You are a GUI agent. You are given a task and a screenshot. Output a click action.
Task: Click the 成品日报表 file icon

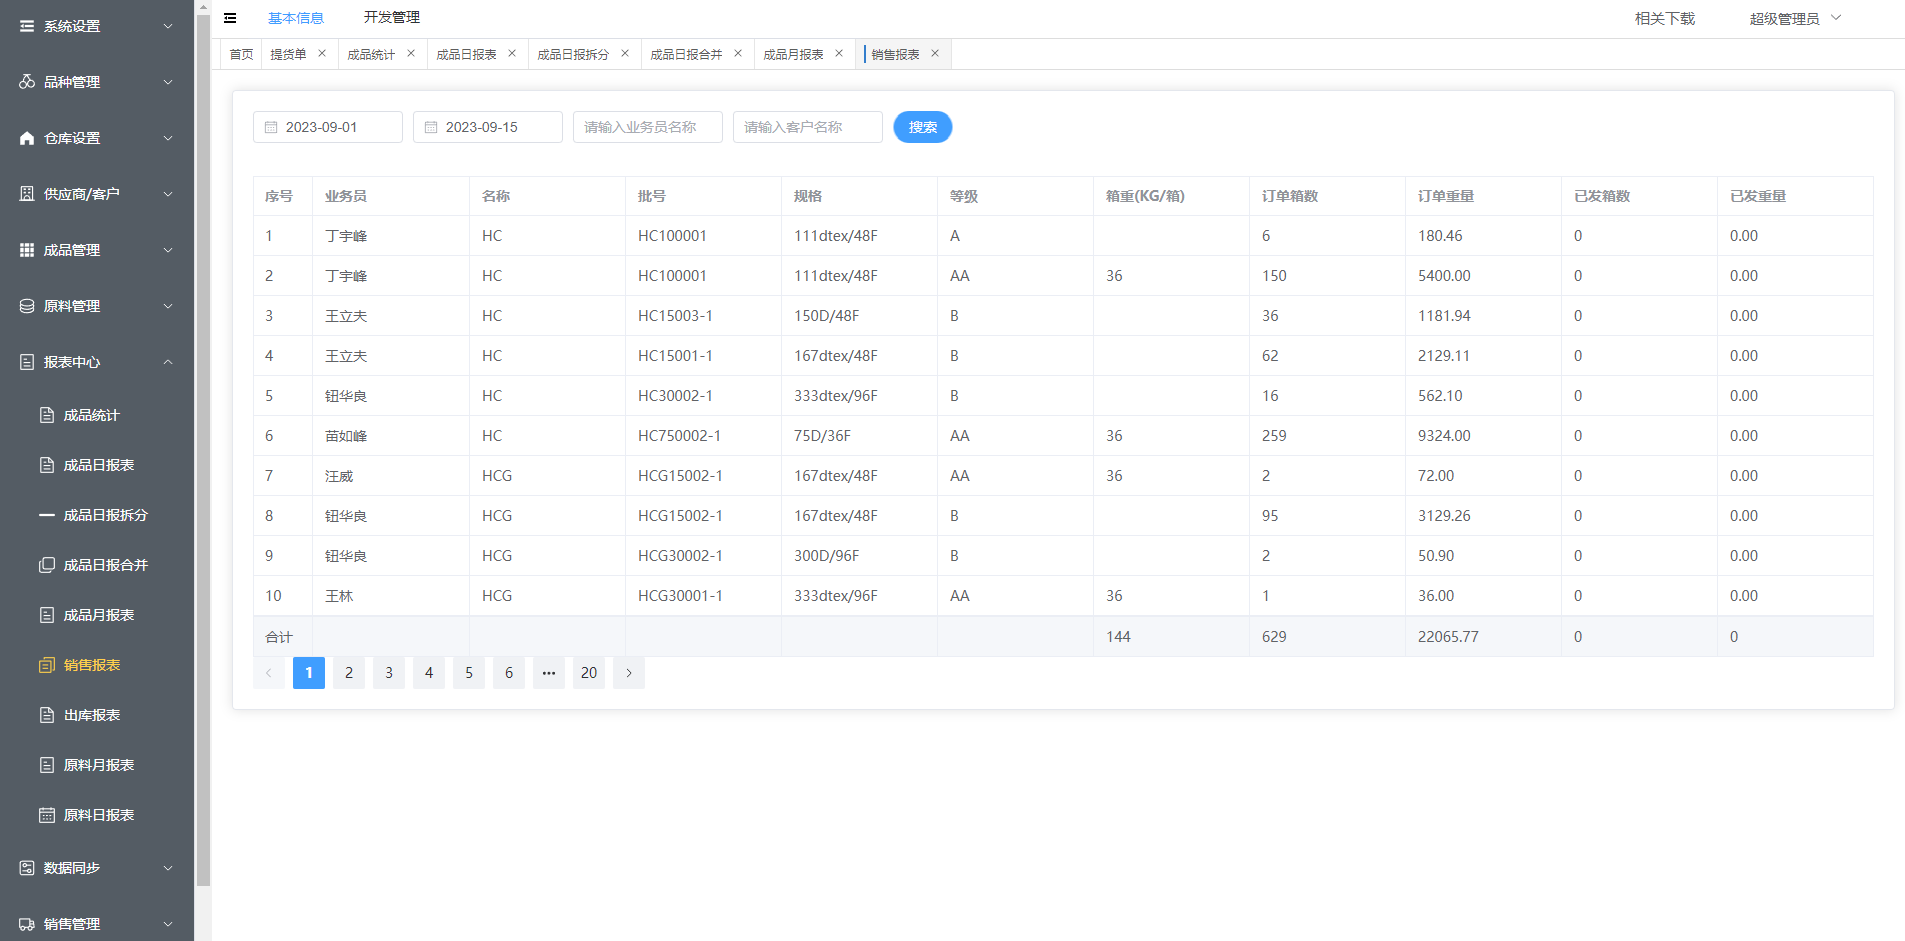(x=47, y=465)
